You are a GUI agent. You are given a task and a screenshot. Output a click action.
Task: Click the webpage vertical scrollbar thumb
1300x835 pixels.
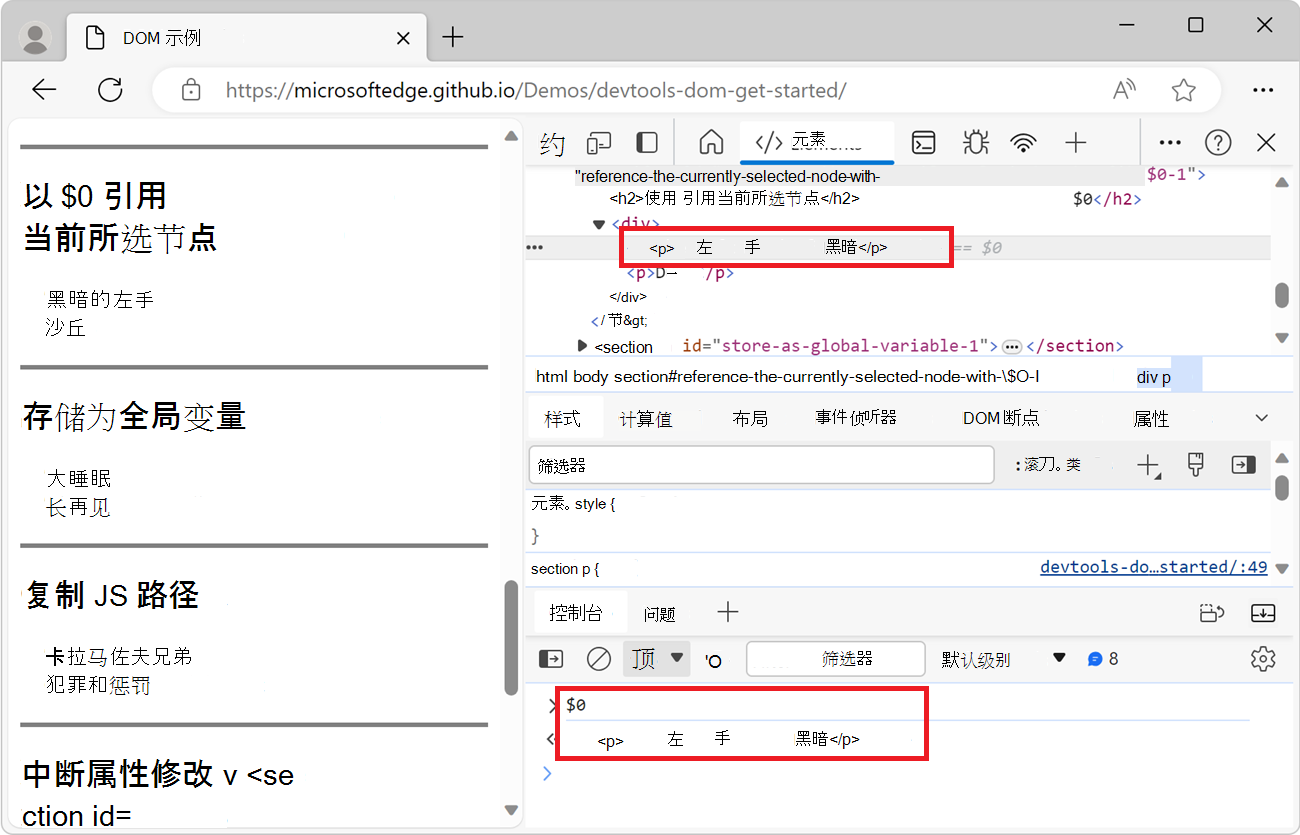point(511,637)
